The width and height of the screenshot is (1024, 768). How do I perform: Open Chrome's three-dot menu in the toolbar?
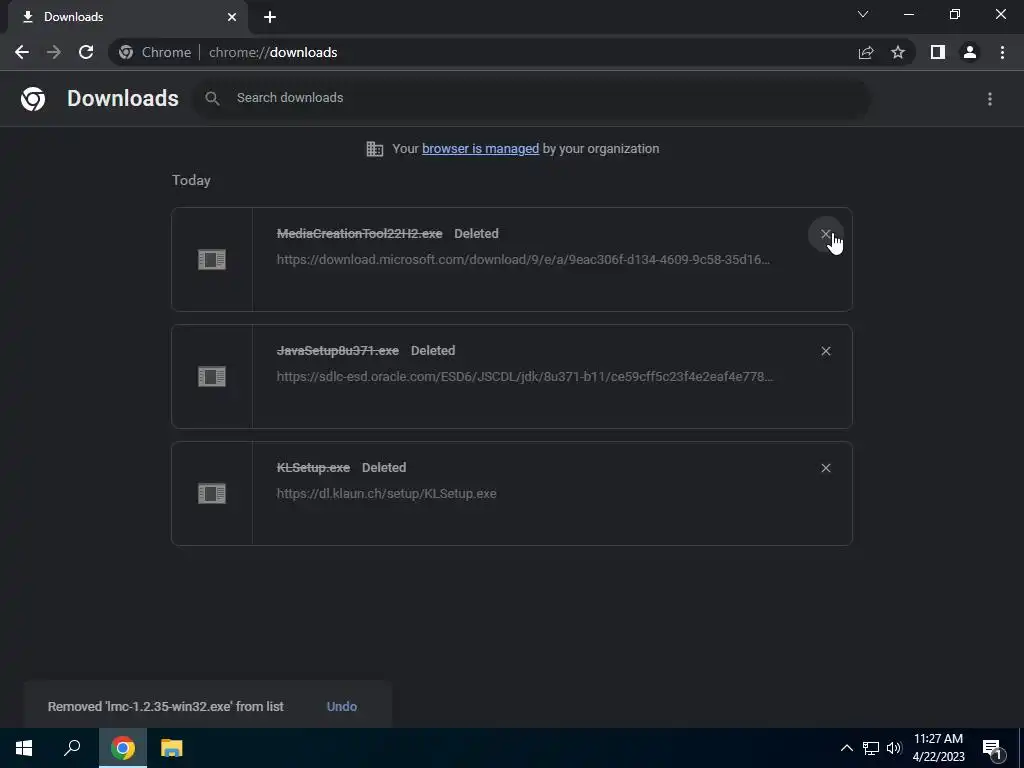tap(1002, 52)
